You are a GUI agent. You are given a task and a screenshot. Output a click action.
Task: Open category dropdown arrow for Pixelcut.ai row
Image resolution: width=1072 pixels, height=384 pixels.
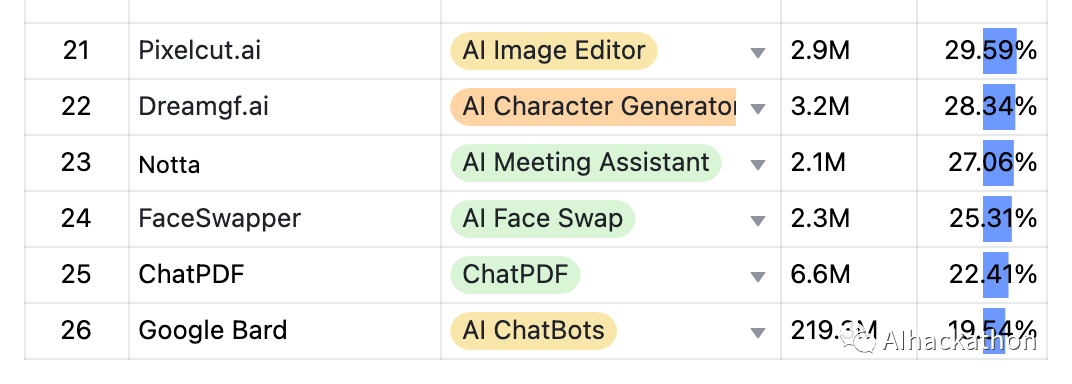757,53
